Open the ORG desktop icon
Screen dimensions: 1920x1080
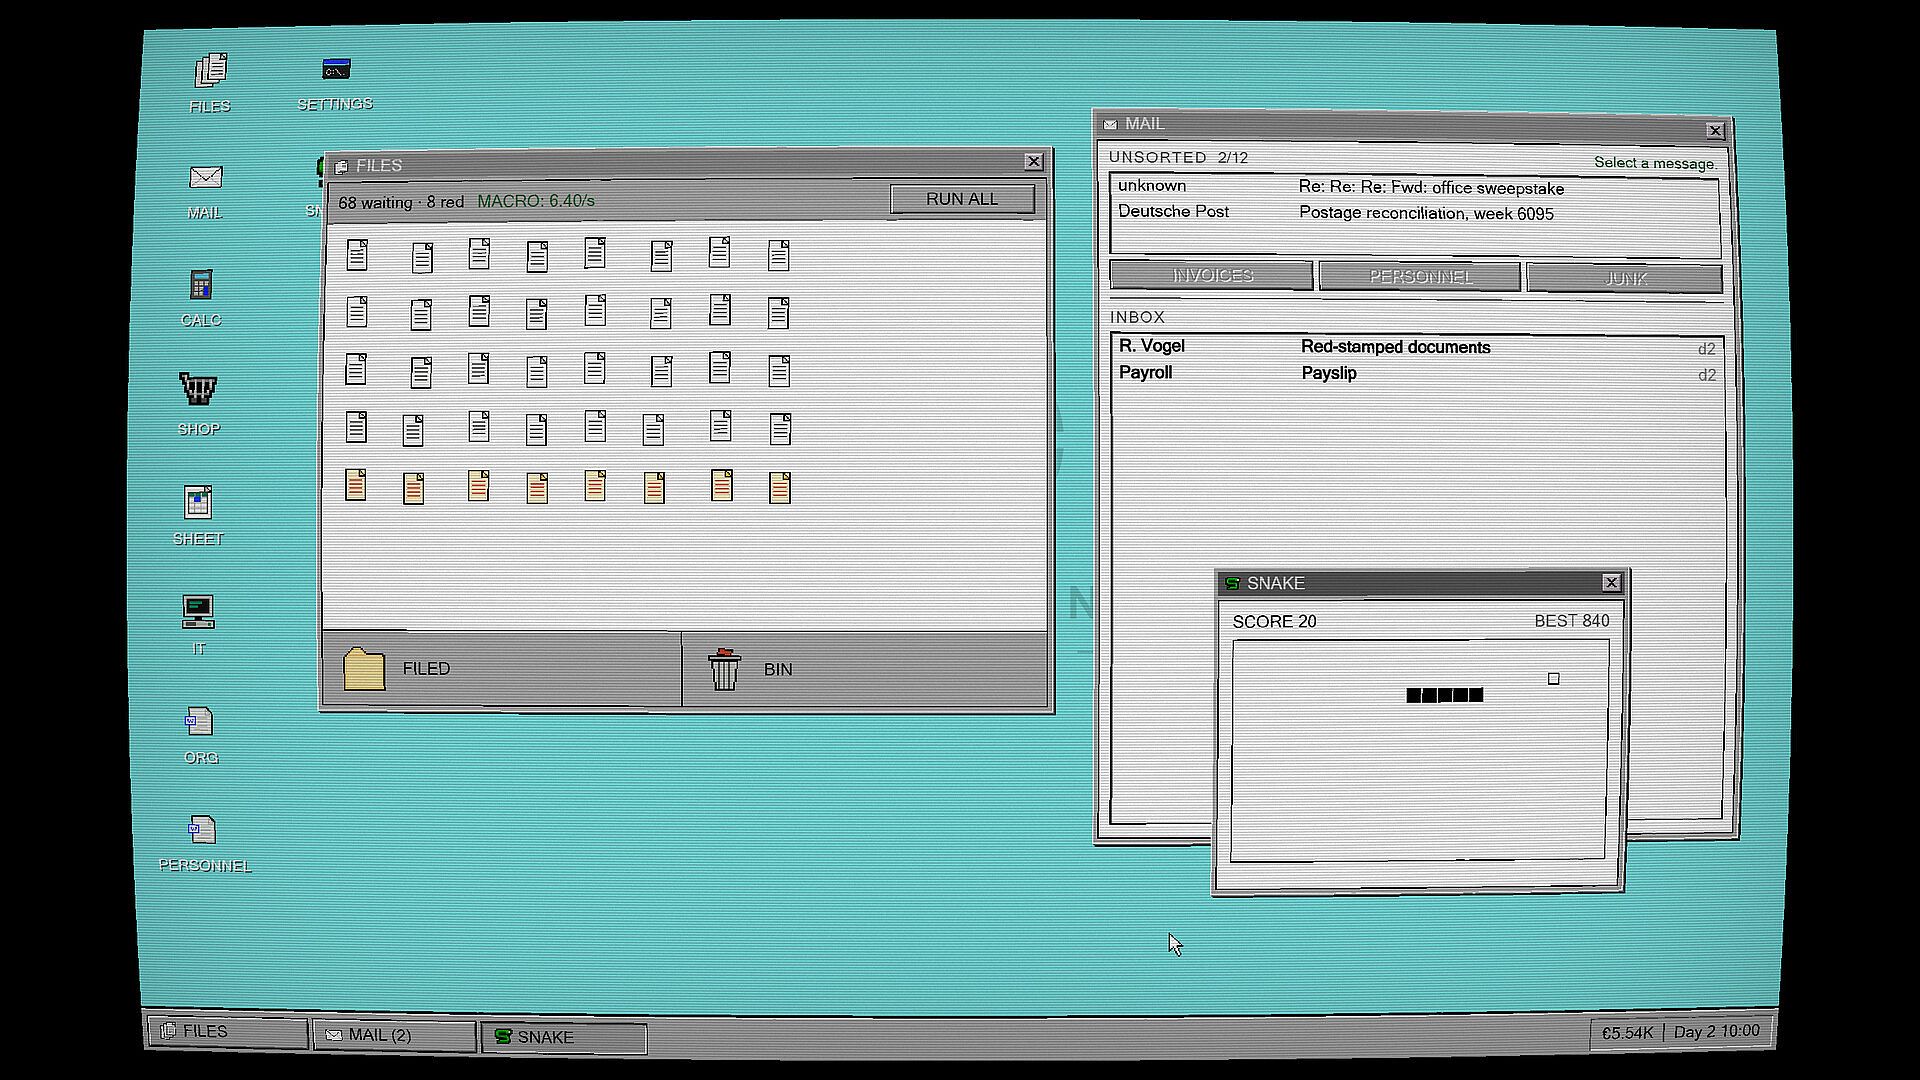(x=200, y=734)
